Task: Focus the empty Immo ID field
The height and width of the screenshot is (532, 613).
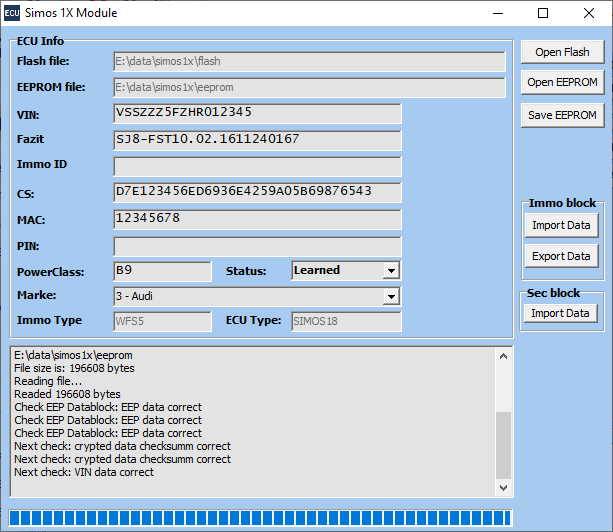Action: (257, 166)
